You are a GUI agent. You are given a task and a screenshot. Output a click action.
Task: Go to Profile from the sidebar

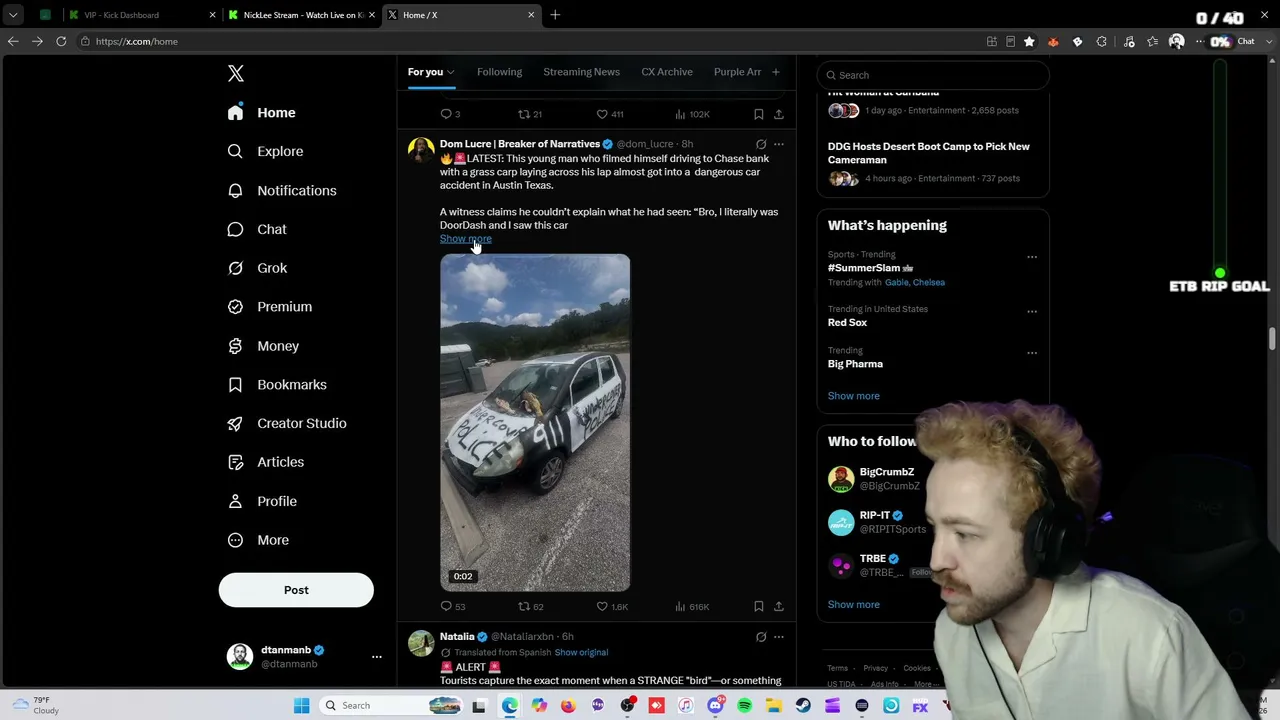click(x=261, y=501)
